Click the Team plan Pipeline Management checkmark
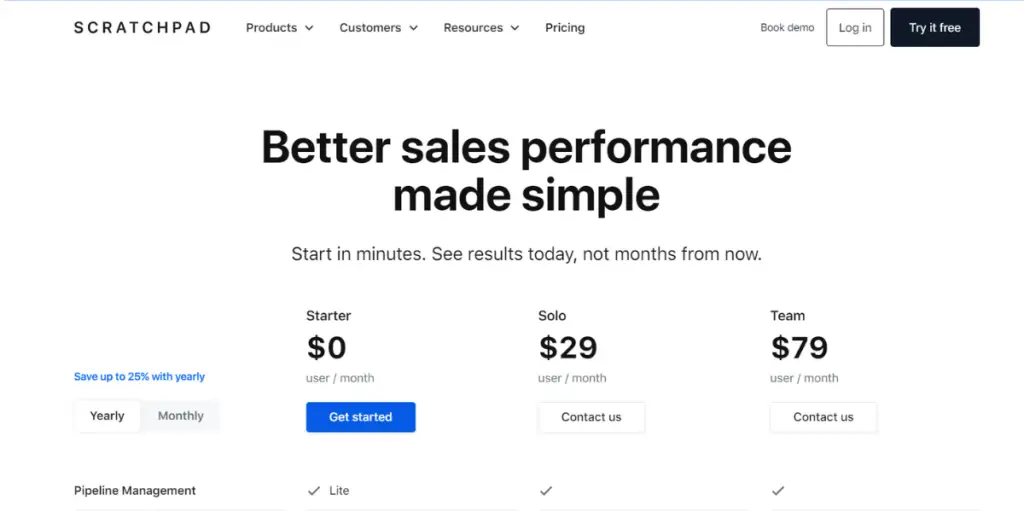The image size is (1024, 512). (x=778, y=490)
